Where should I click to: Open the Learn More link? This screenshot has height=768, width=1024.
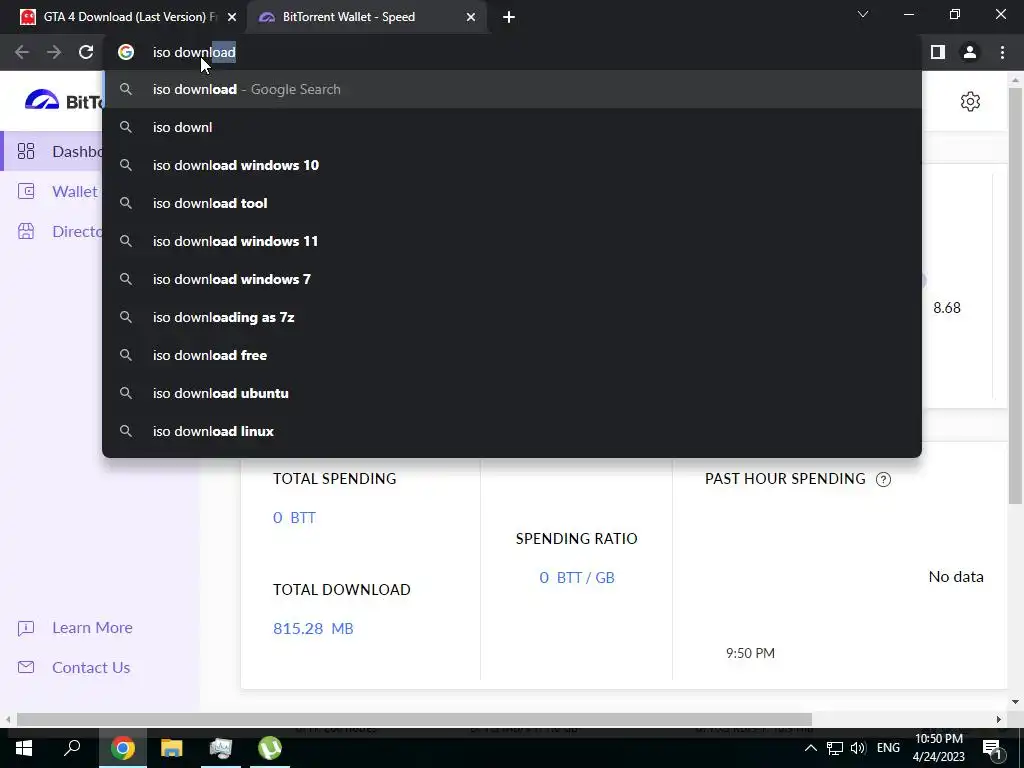click(x=92, y=628)
